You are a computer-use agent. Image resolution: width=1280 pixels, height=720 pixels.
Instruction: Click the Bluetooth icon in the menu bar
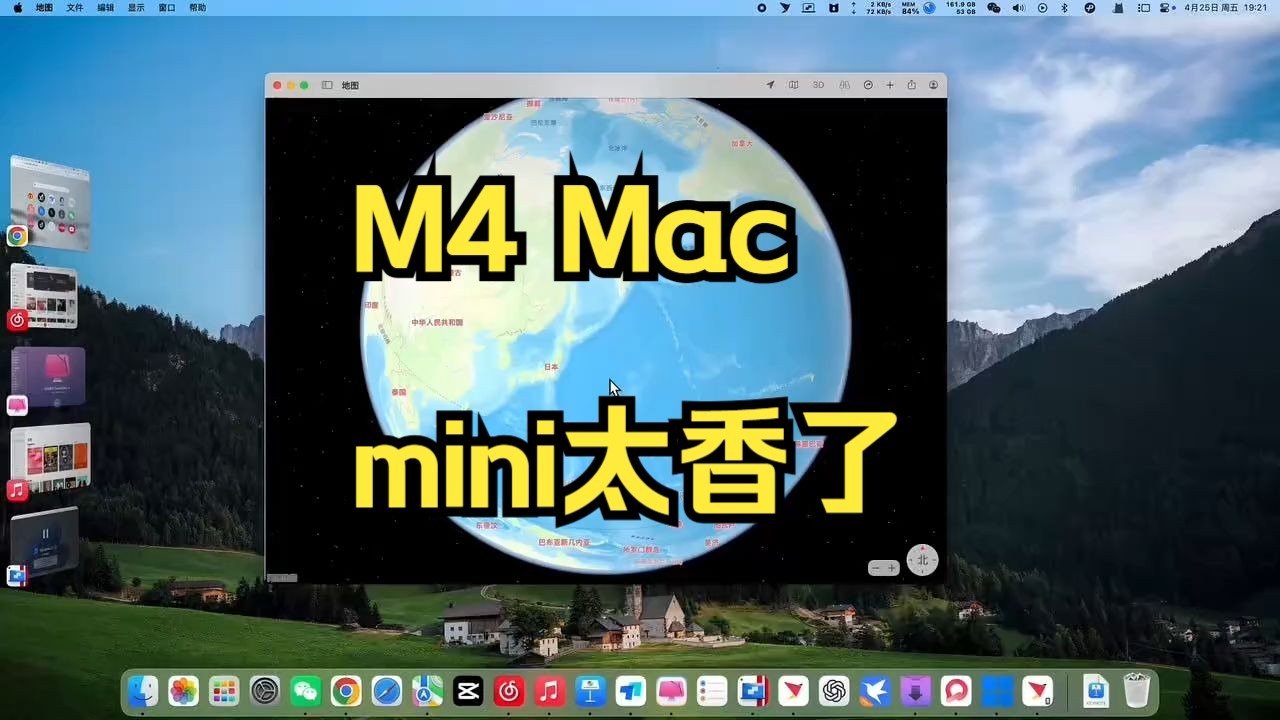pos(1063,8)
